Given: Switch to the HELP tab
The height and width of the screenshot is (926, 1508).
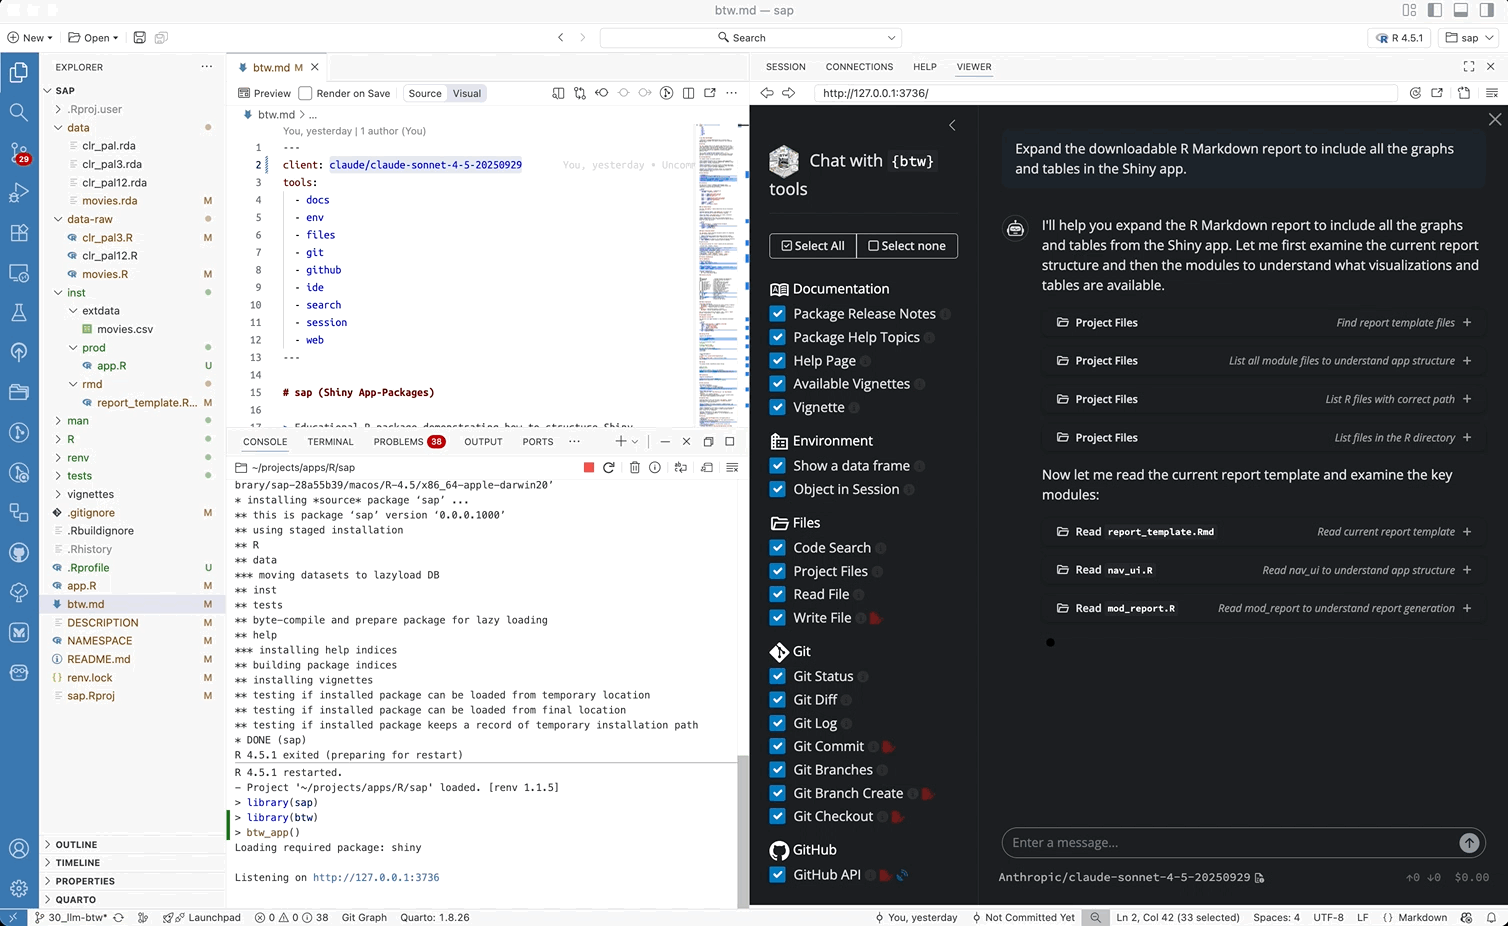Looking at the screenshot, I should pyautogui.click(x=925, y=67).
